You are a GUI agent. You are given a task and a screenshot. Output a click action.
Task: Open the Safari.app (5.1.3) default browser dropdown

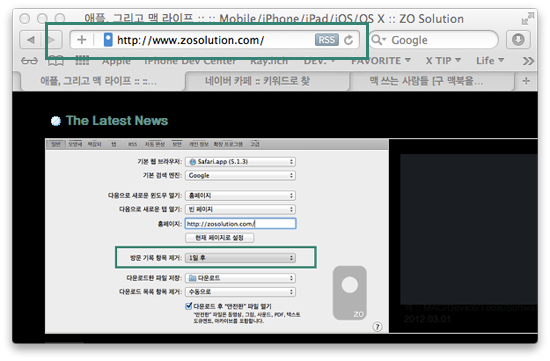(x=240, y=162)
